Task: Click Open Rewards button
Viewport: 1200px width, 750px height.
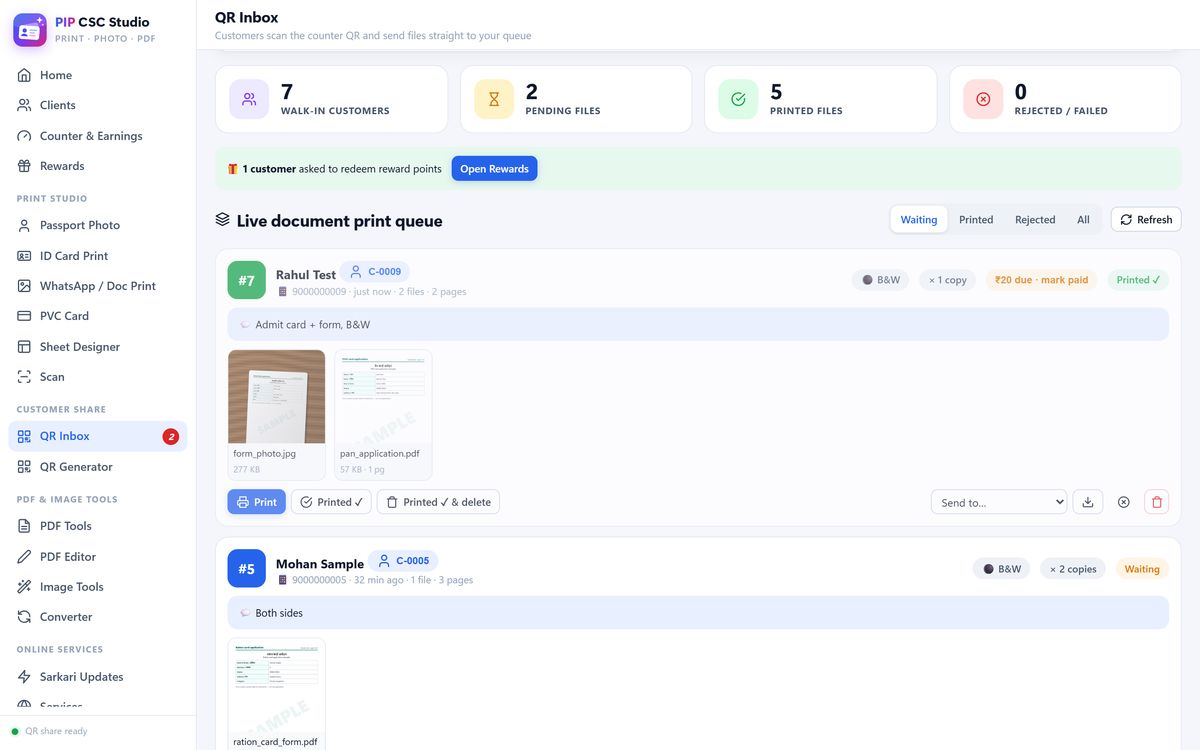Action: [494, 169]
